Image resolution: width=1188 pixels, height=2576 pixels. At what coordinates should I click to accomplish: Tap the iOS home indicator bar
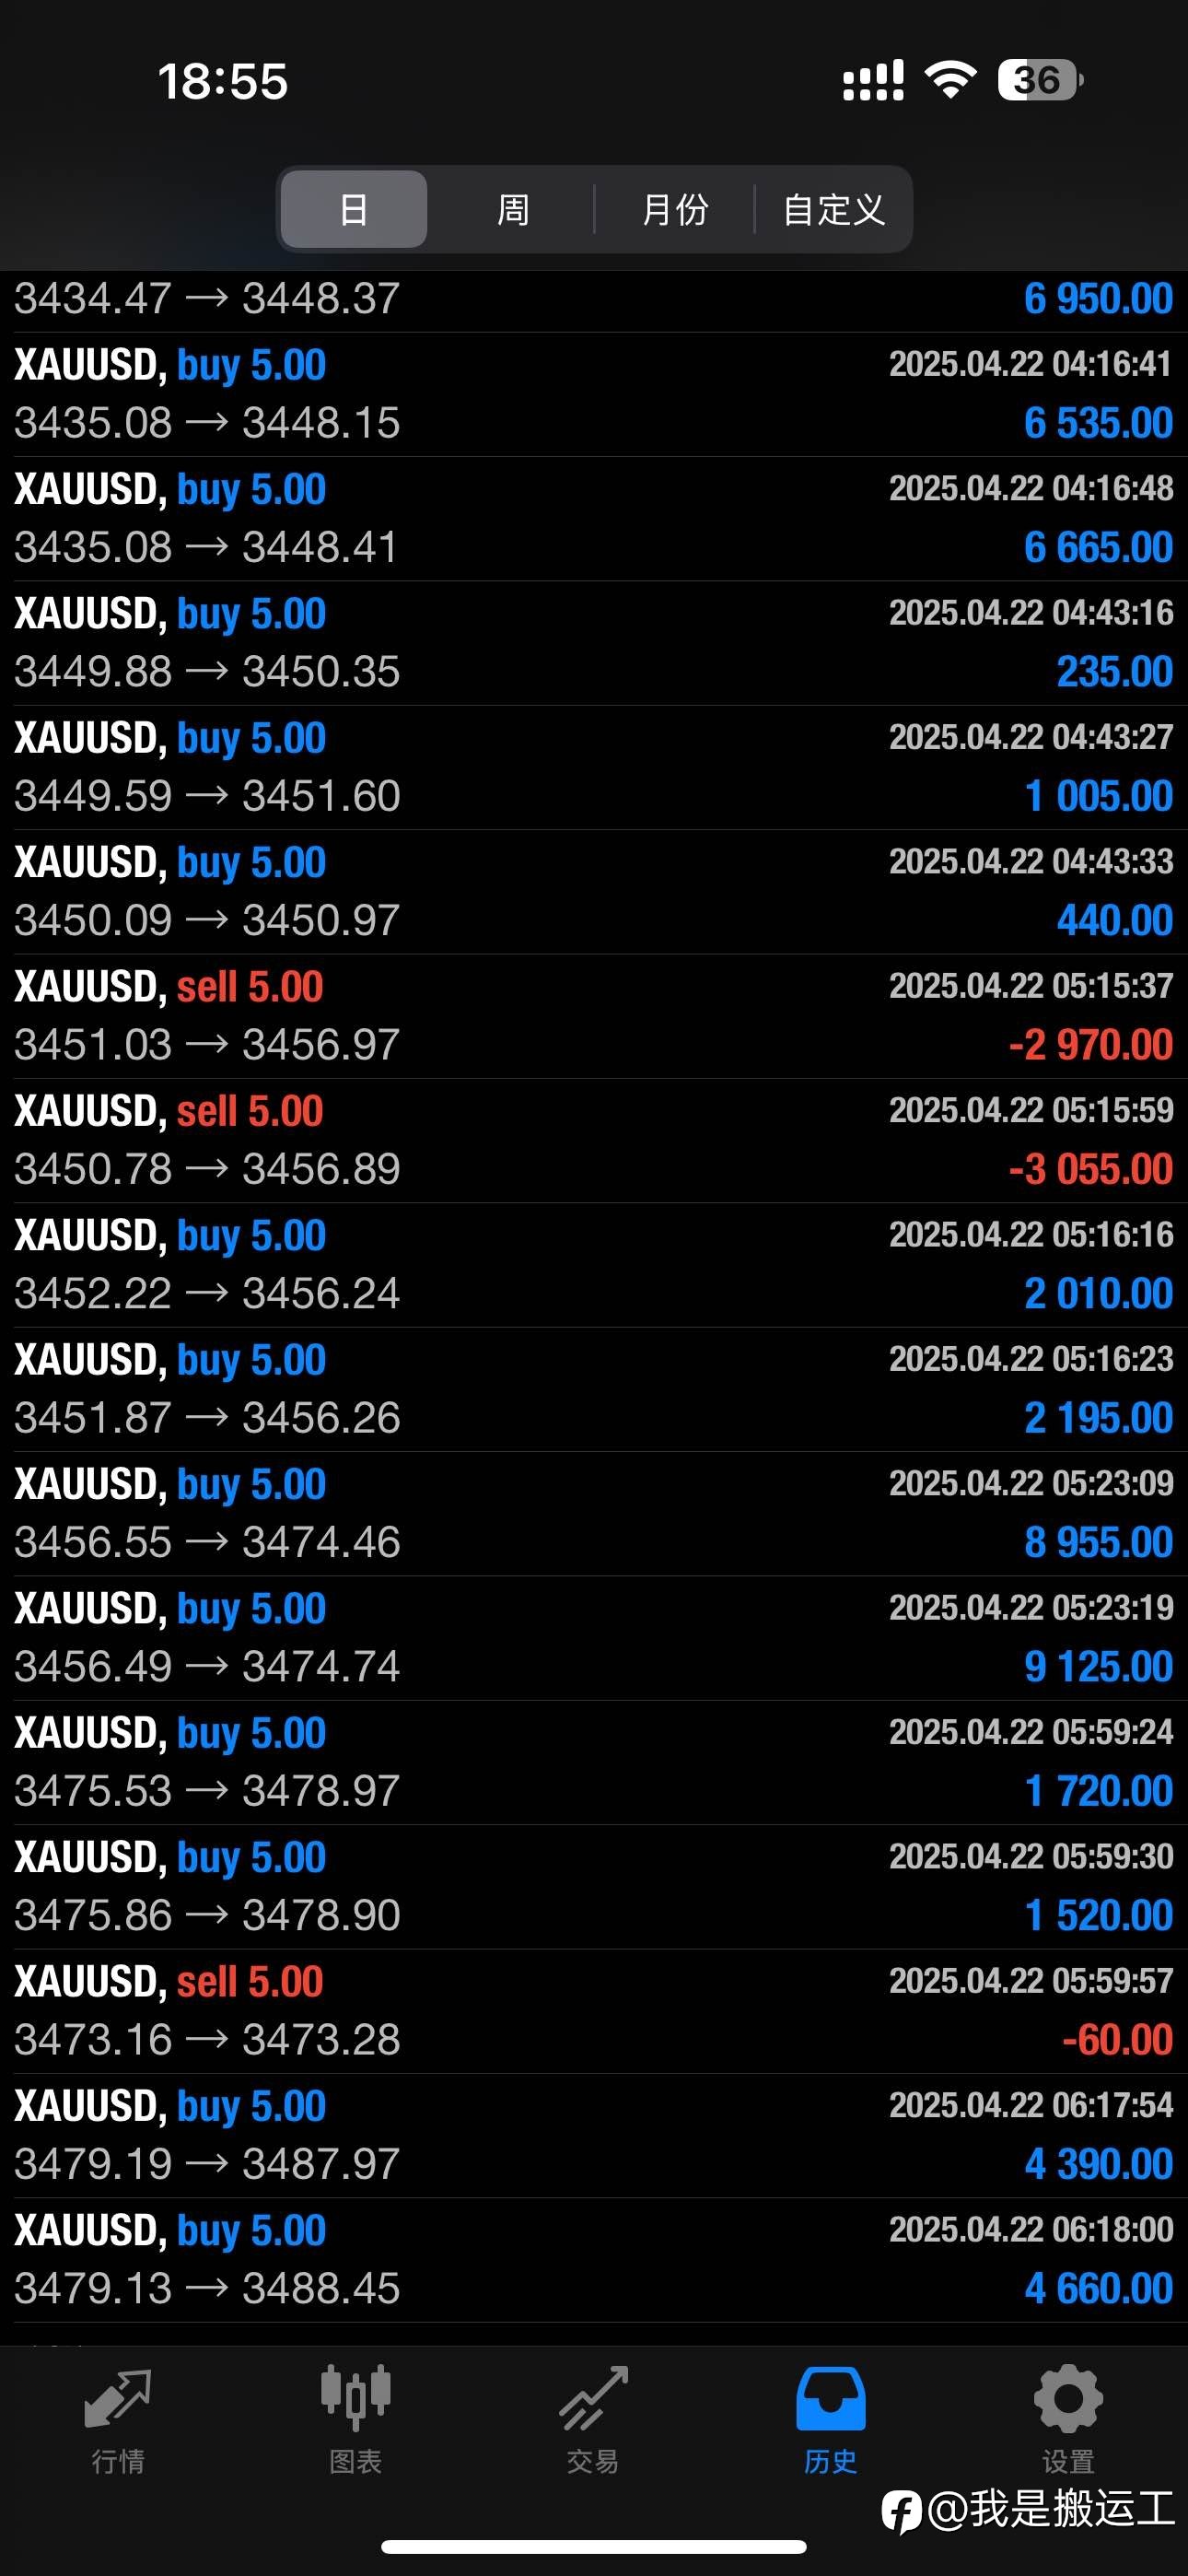pyautogui.click(x=594, y=2546)
